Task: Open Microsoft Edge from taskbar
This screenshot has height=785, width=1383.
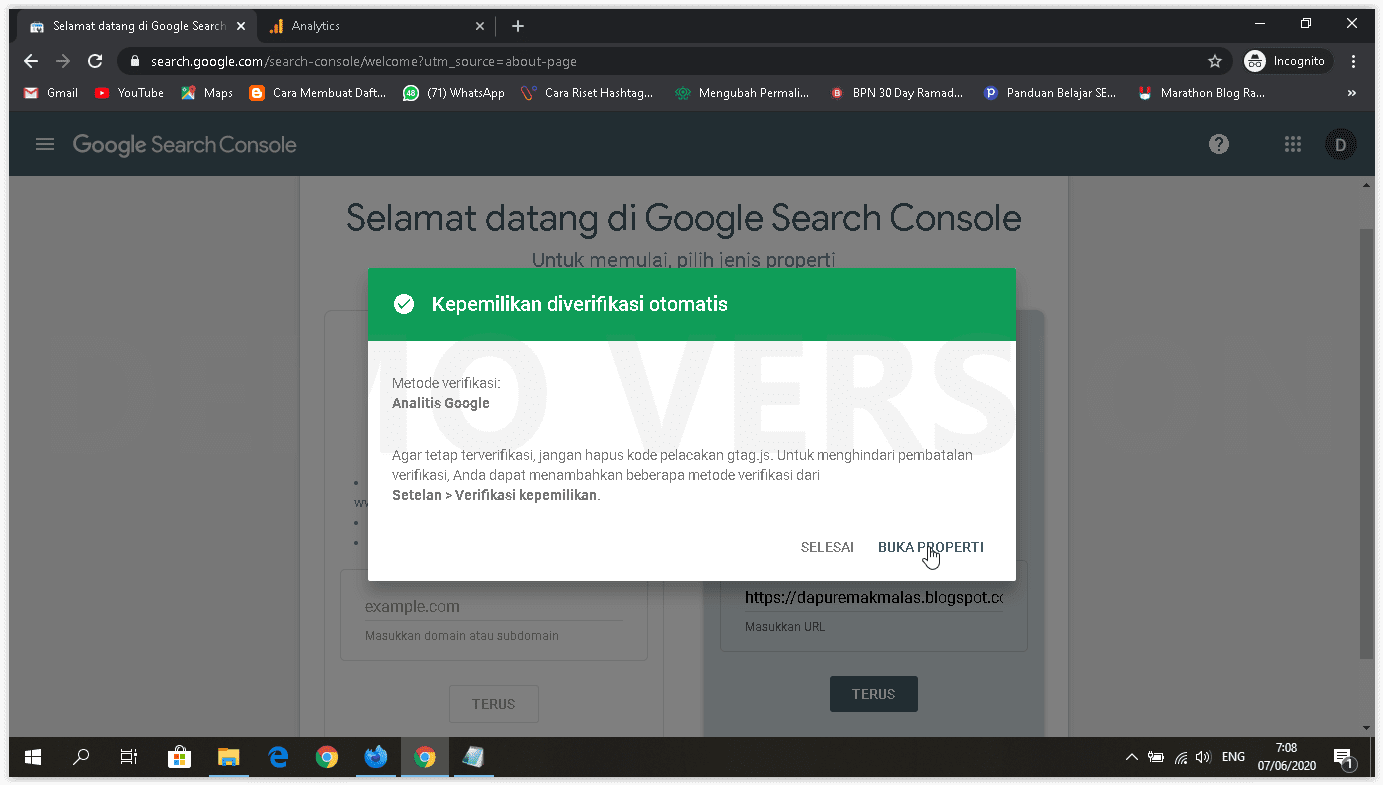Action: pos(278,757)
